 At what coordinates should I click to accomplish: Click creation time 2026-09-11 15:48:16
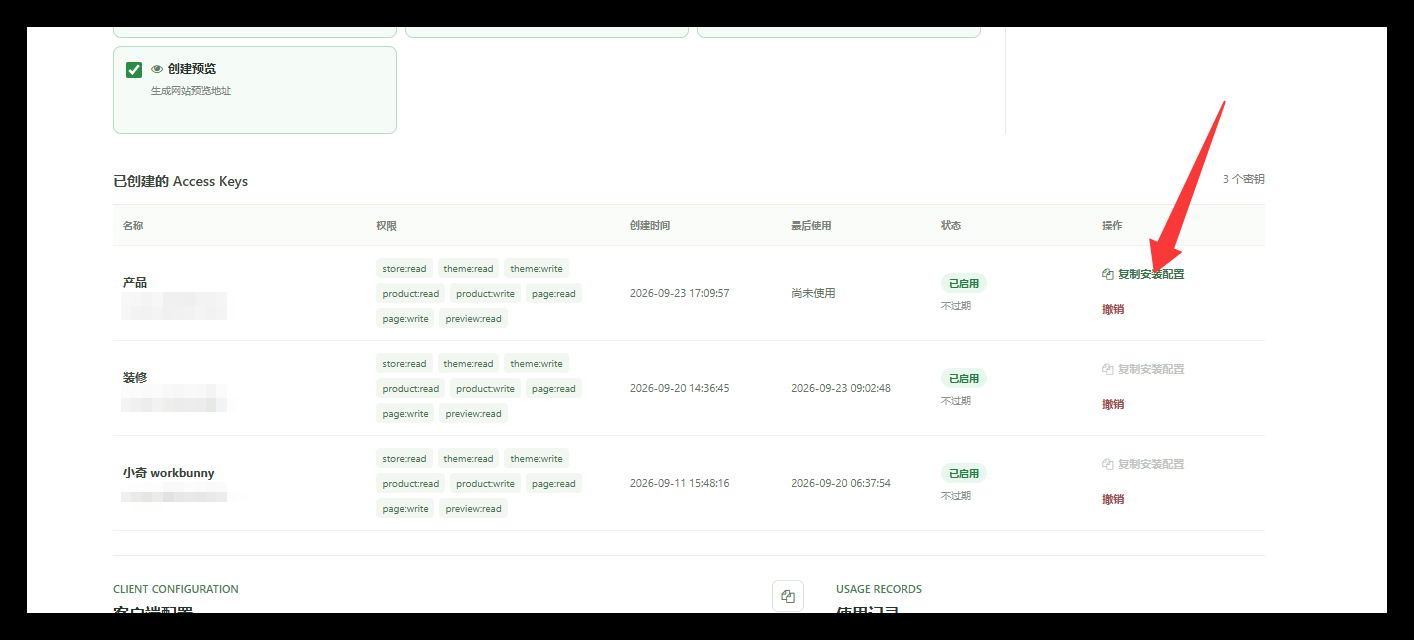point(680,483)
